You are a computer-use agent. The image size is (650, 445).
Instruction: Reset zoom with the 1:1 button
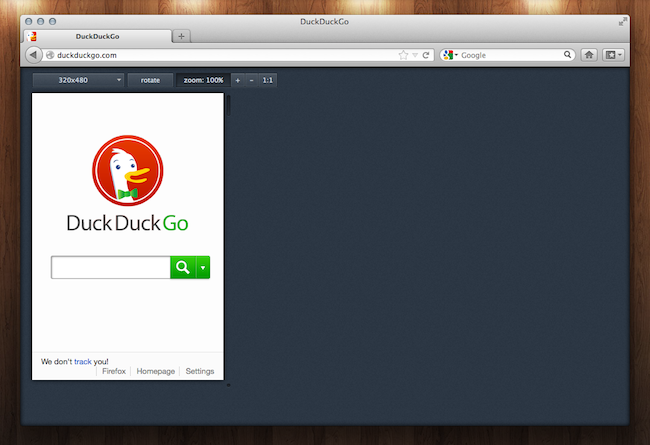268,80
